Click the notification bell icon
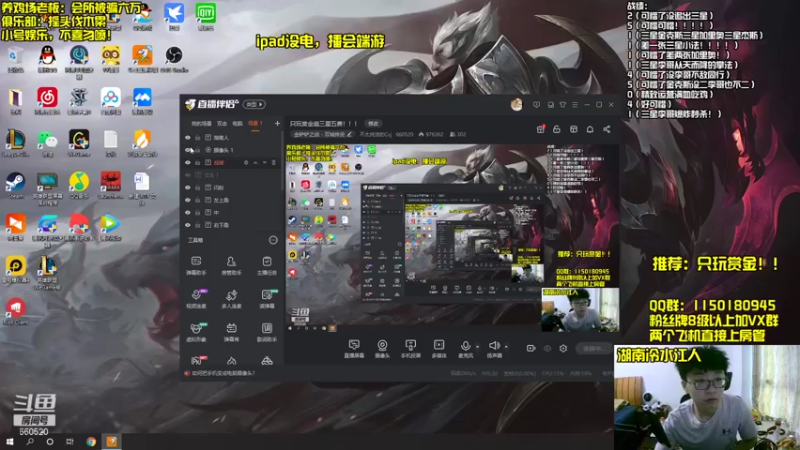 tap(590, 129)
